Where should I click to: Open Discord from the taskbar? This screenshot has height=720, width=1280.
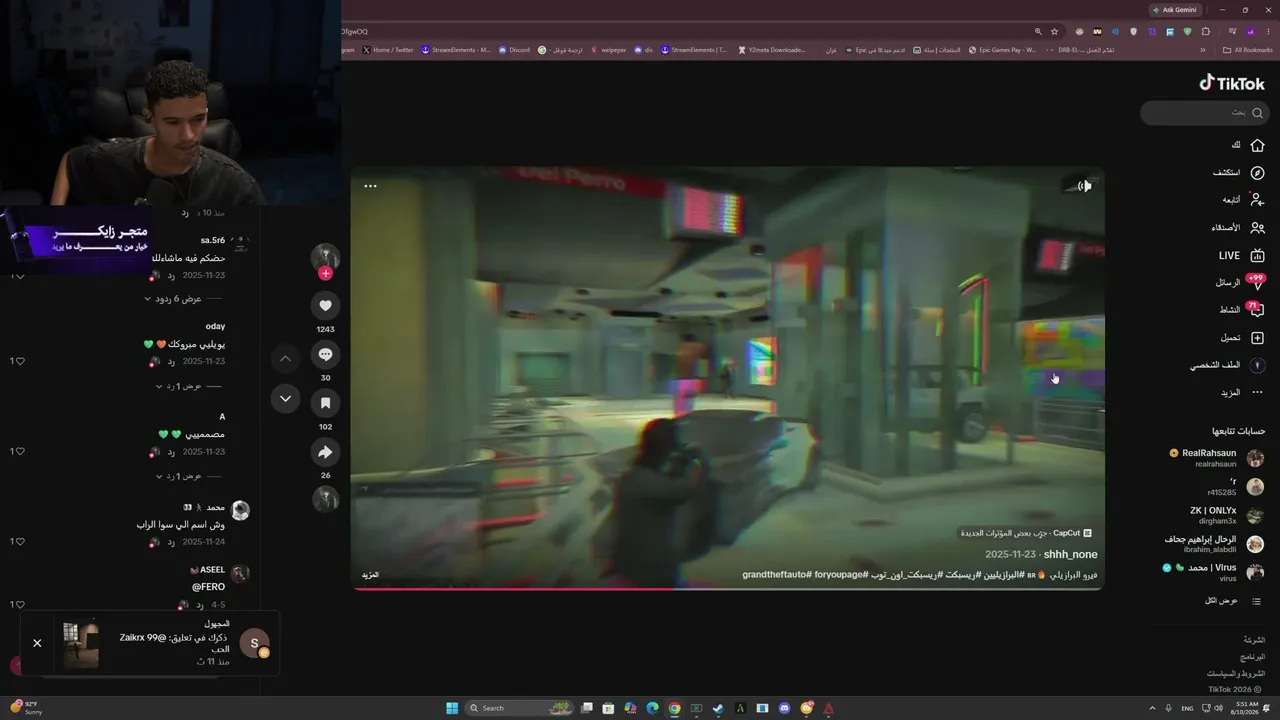[x=784, y=708]
